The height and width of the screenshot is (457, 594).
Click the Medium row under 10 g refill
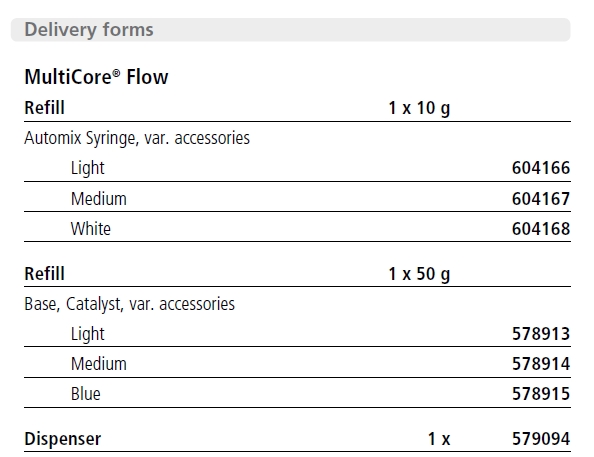point(297,198)
